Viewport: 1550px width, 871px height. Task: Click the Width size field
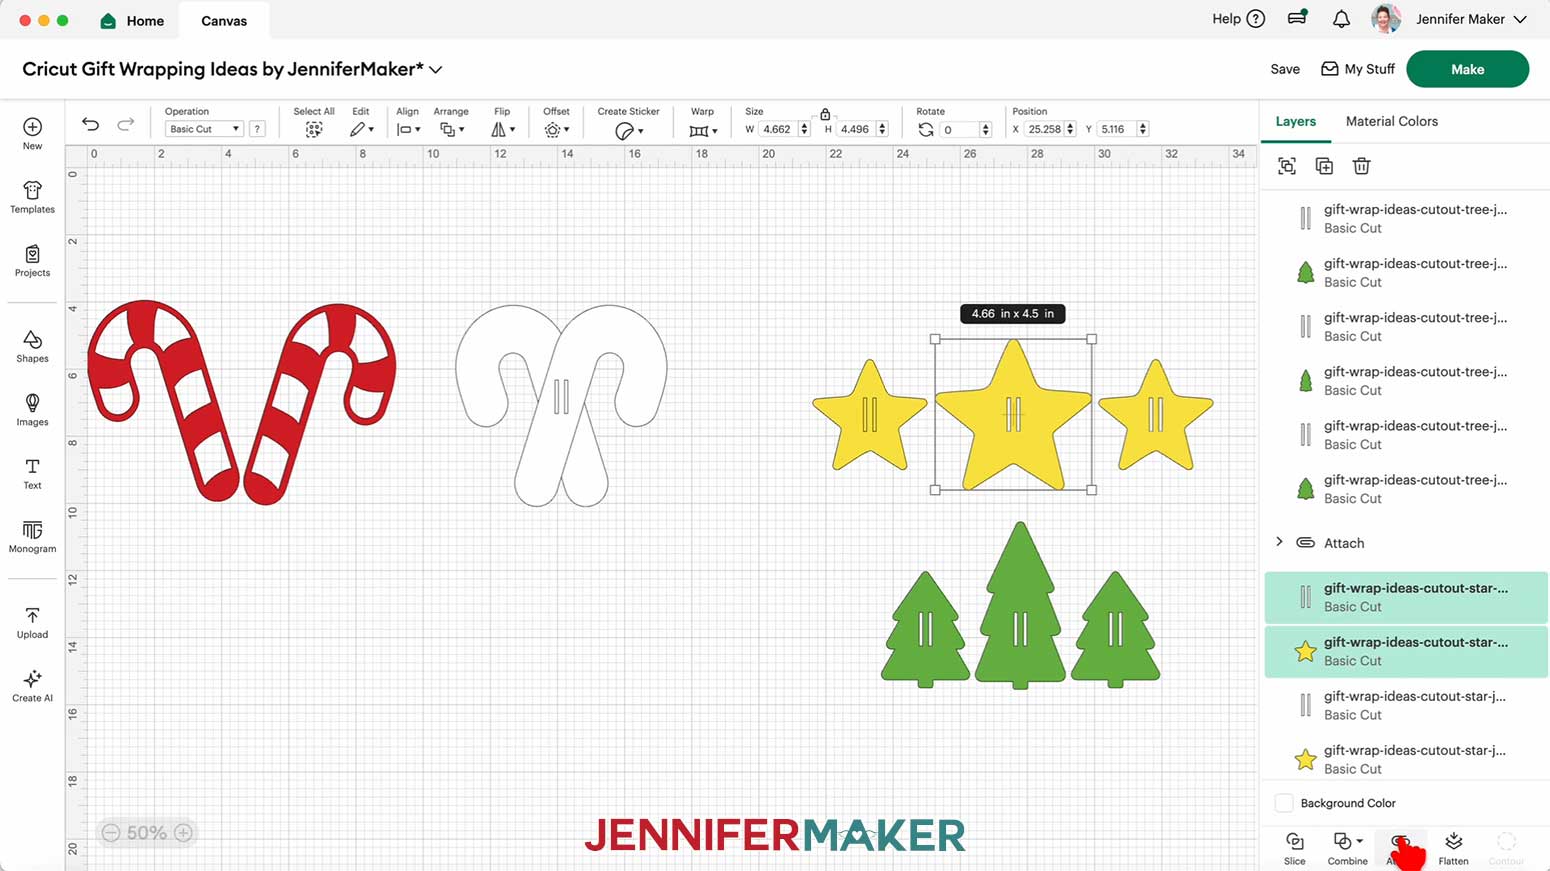pyautogui.click(x=777, y=129)
